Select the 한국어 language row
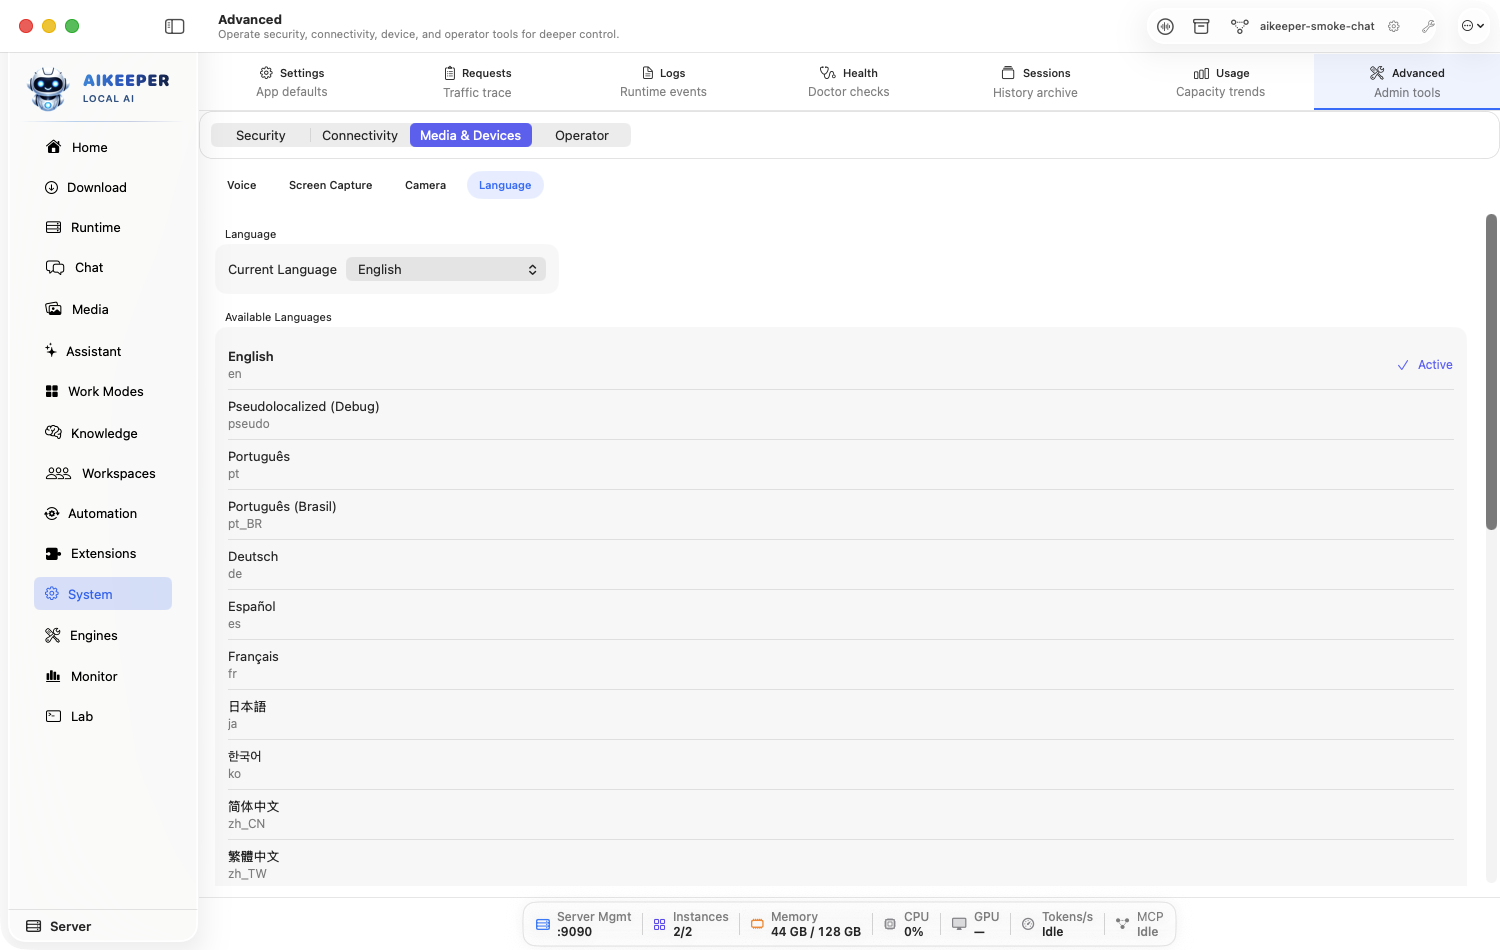The image size is (1500, 950). [x=840, y=764]
